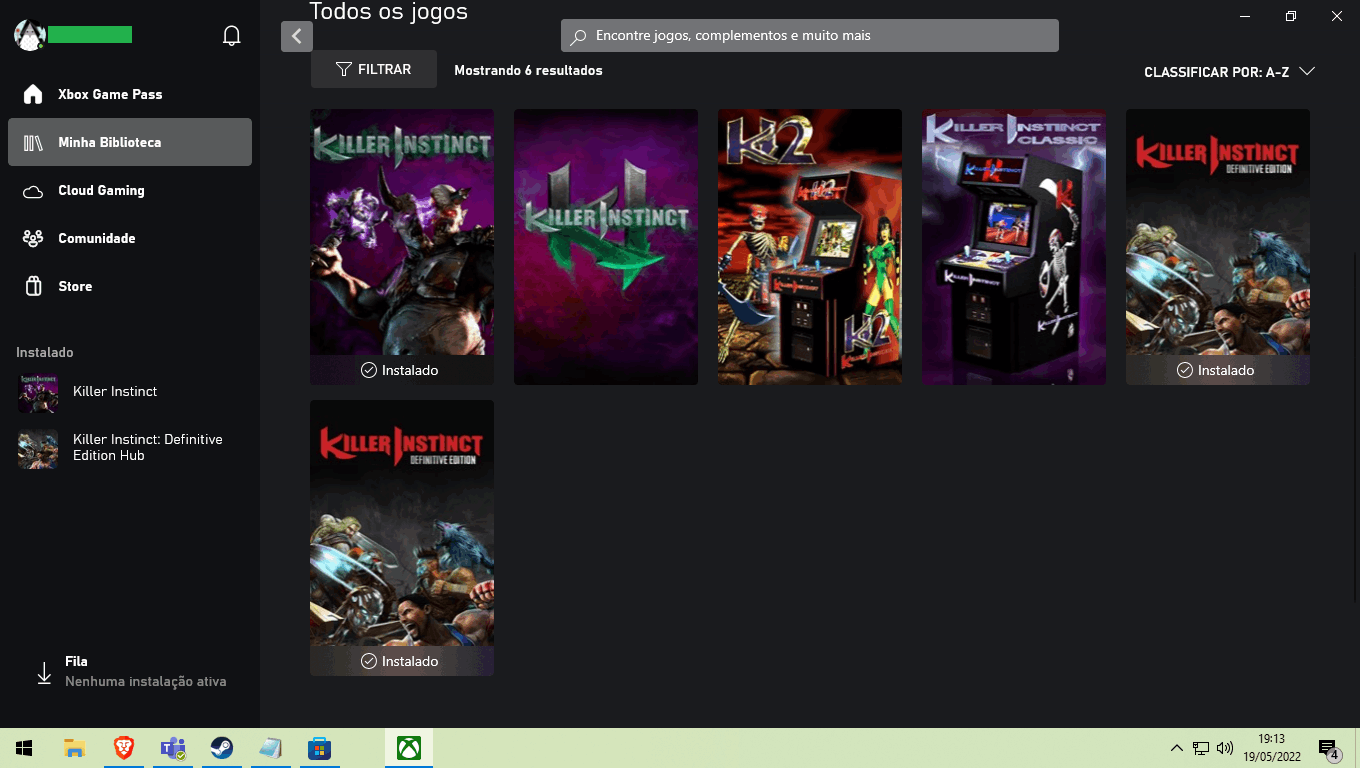
Task: Open the Store section
Action: pyautogui.click(x=130, y=286)
